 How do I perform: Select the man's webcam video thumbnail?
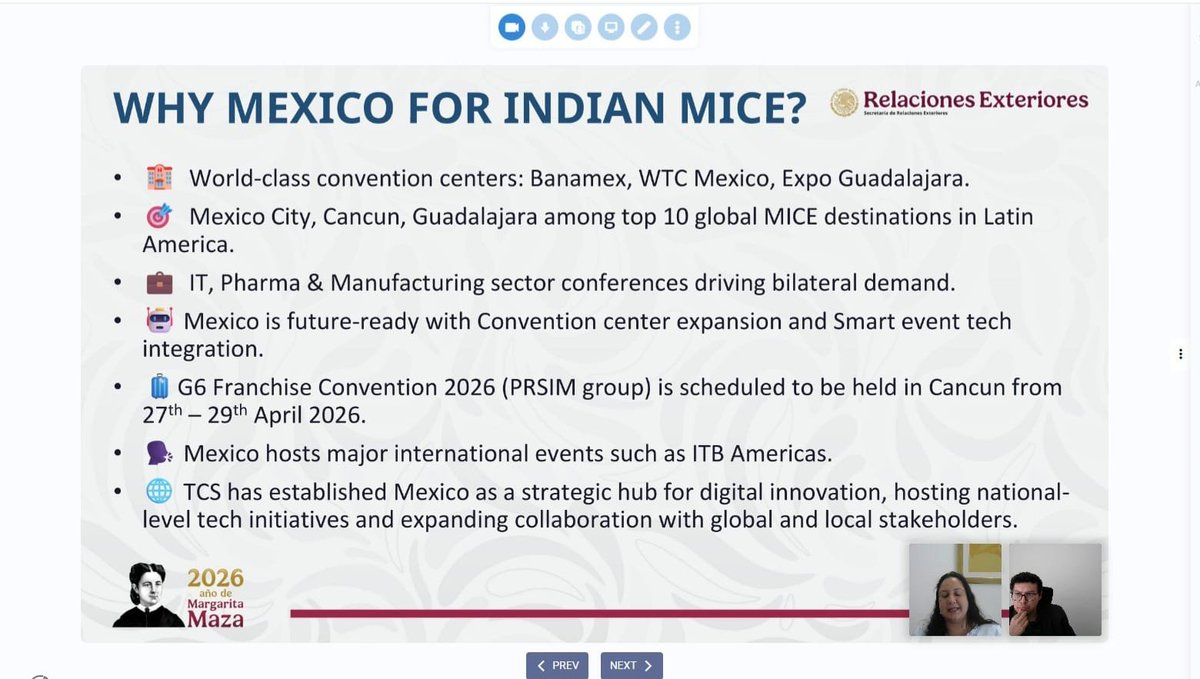[1055, 590]
